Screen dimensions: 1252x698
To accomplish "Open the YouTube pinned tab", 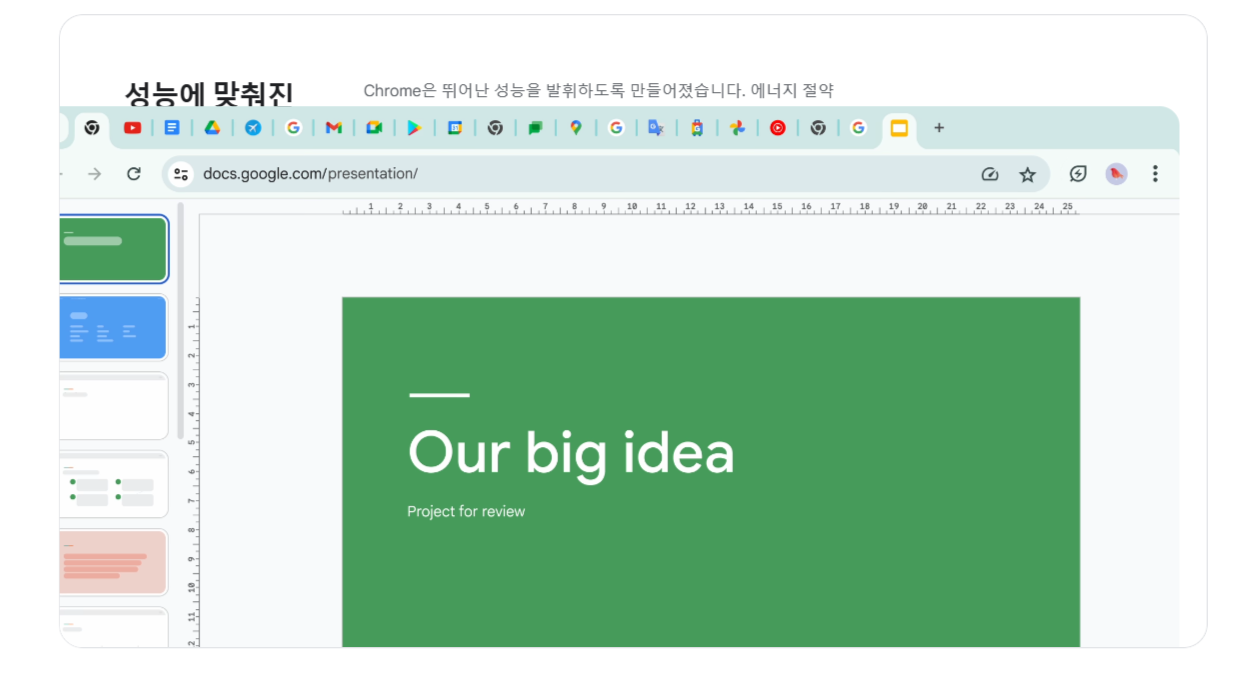I will (x=131, y=128).
